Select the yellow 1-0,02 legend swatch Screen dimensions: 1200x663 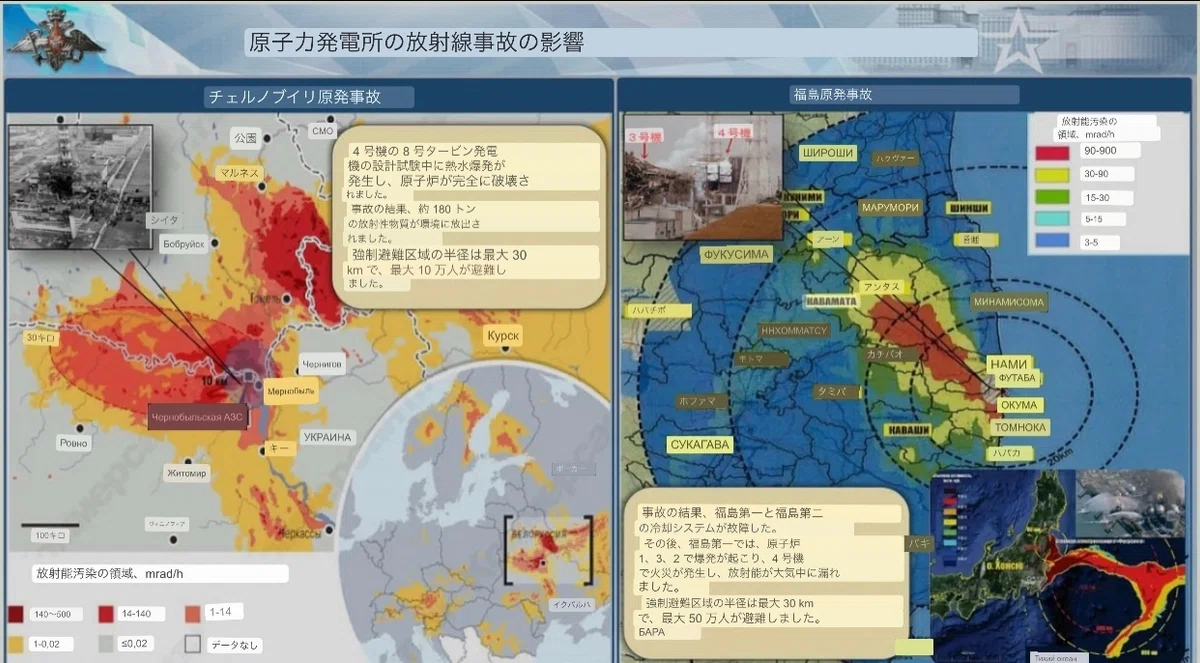click(16, 642)
